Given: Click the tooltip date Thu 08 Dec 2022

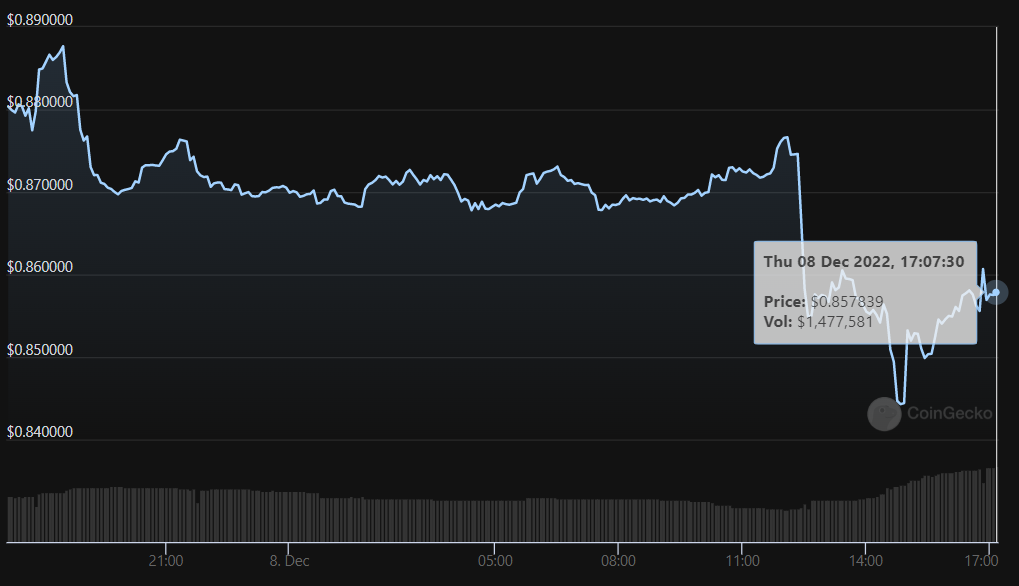Looking at the screenshot, I should coord(863,261).
